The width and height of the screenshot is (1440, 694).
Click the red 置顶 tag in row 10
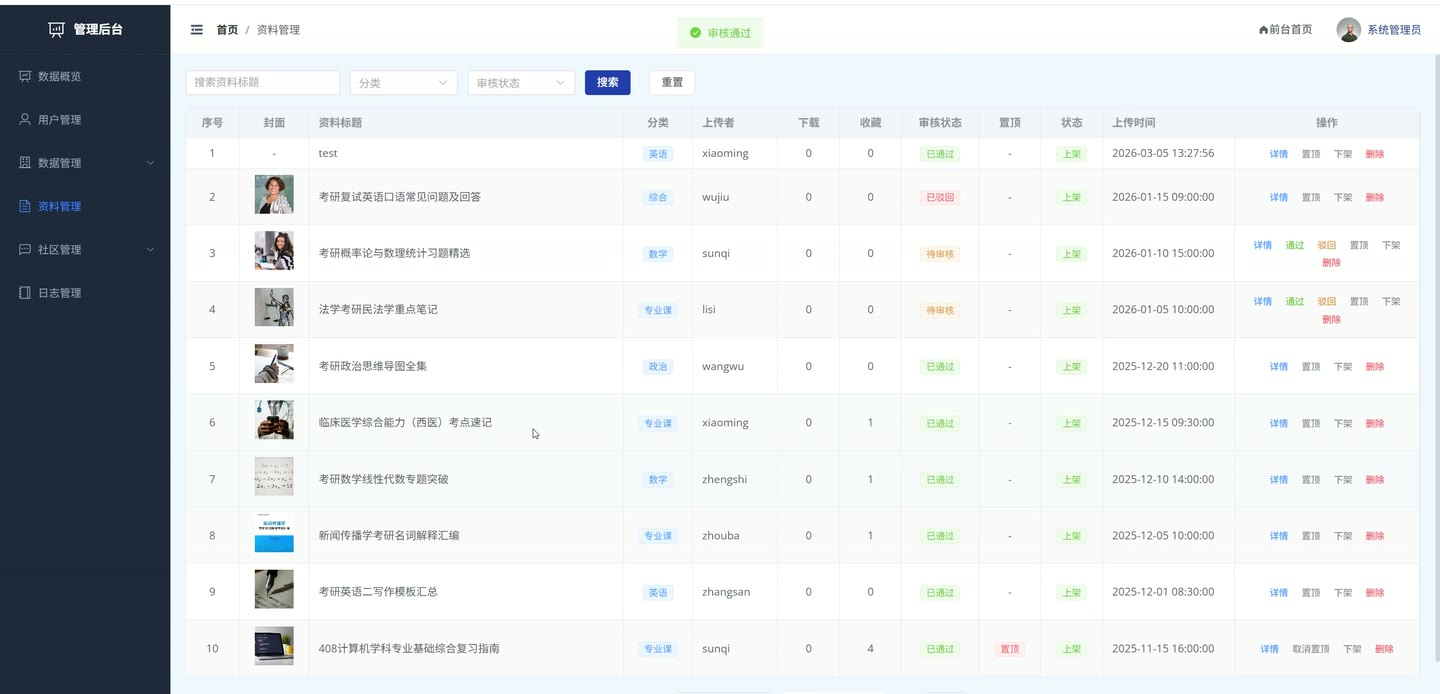click(x=1010, y=649)
